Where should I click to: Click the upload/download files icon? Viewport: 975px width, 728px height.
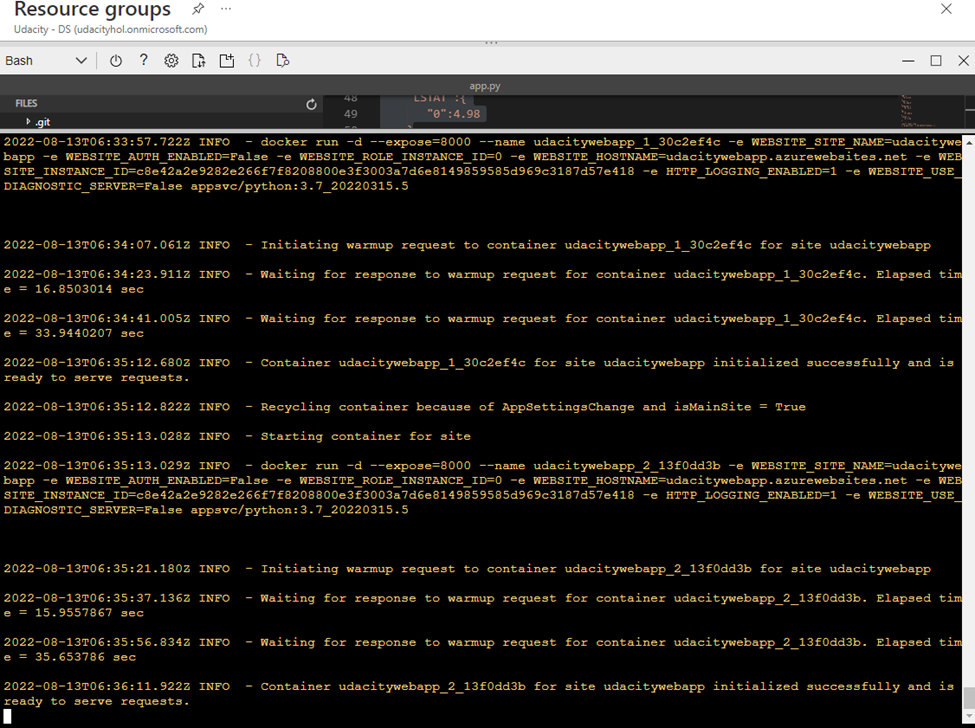[198, 60]
